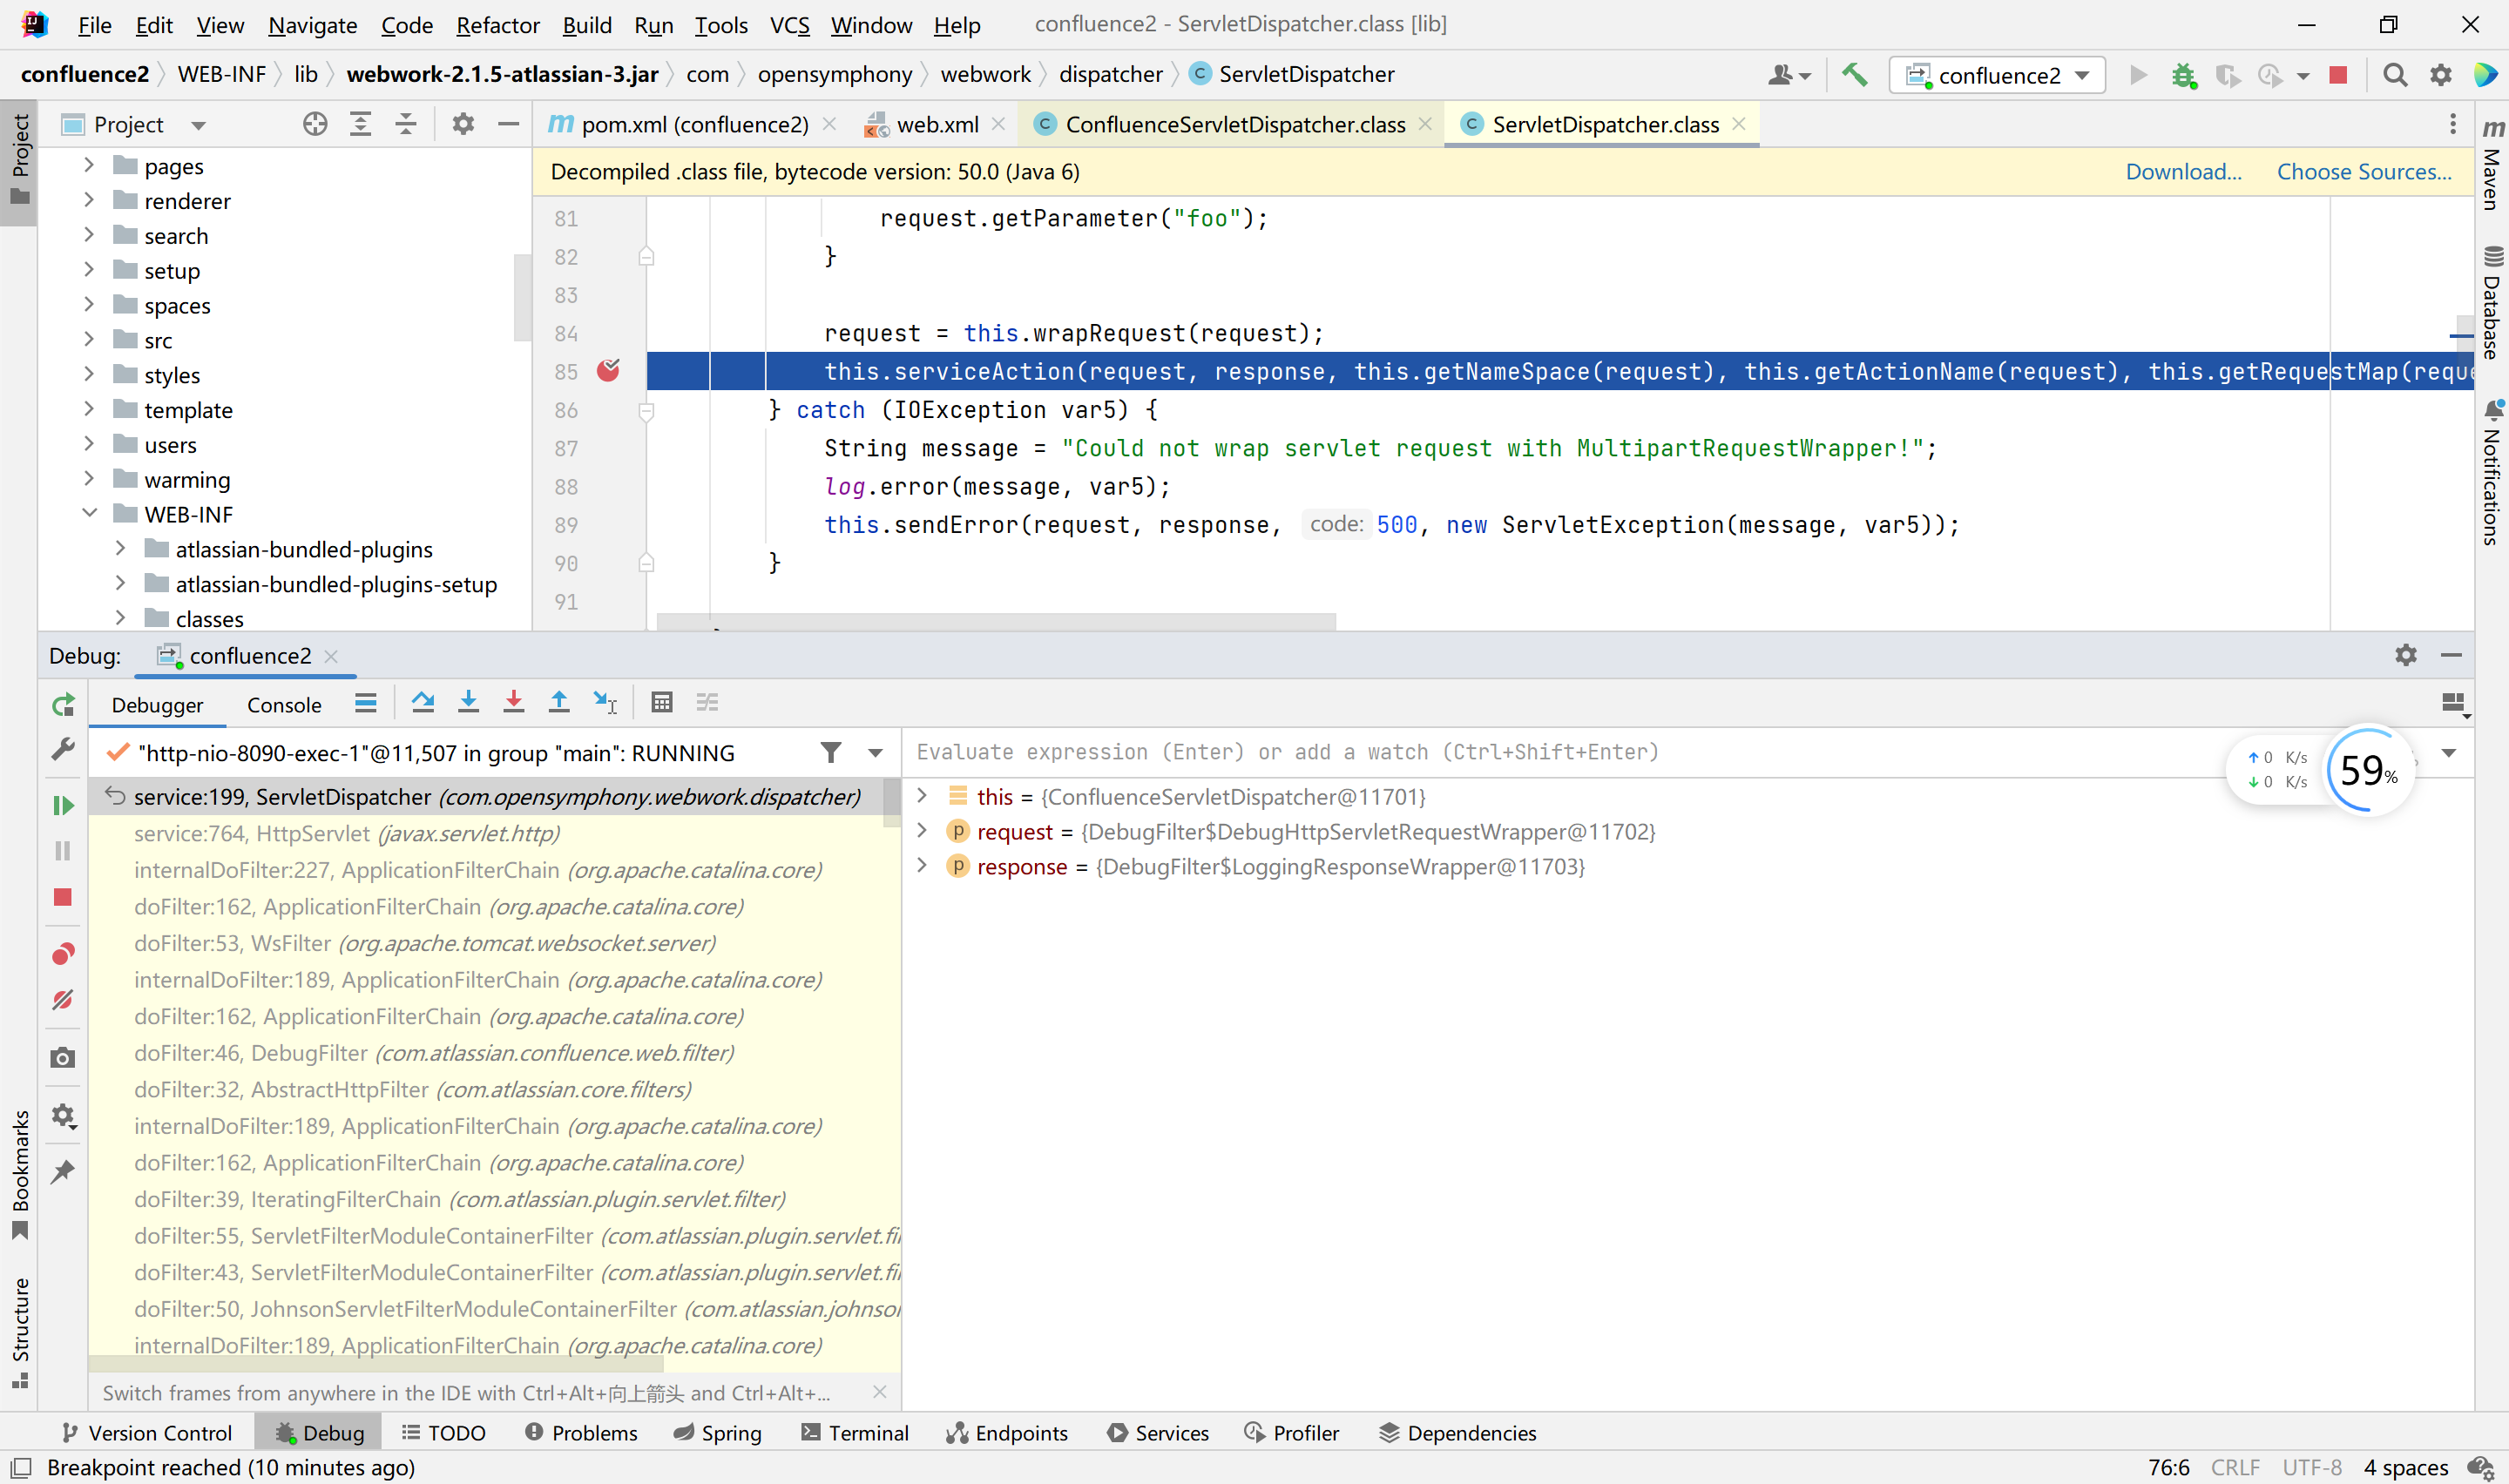The width and height of the screenshot is (2509, 1484).
Task: Toggle fold marker at line 90
Action: 646,563
